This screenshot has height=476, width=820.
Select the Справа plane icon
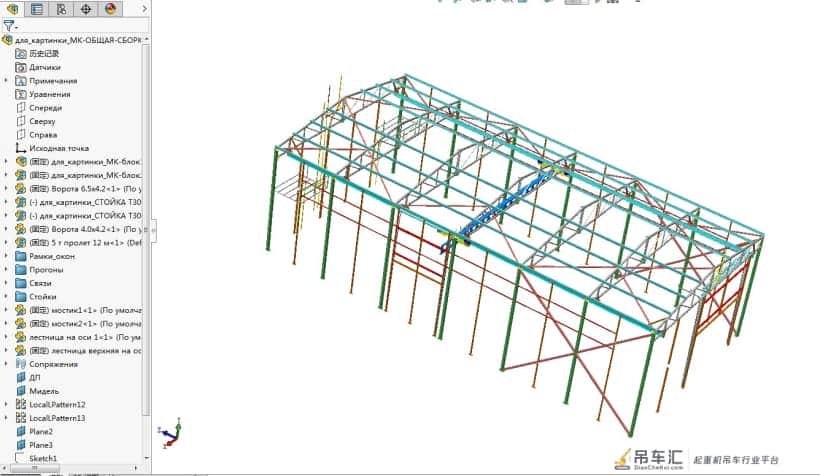[x=21, y=134]
